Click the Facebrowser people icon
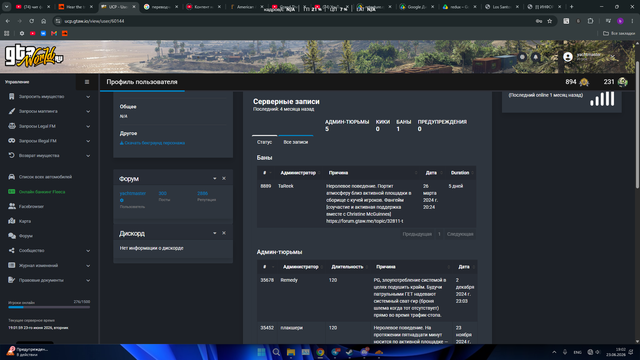640x360 pixels. (x=11, y=206)
